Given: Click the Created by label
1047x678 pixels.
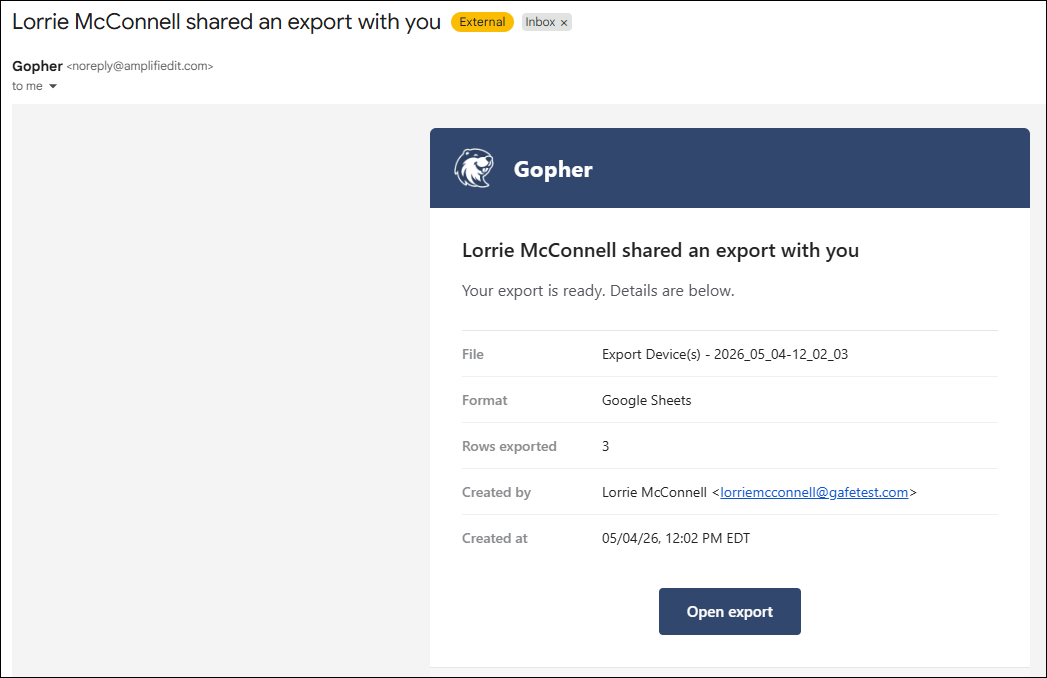Looking at the screenshot, I should tap(496, 492).
